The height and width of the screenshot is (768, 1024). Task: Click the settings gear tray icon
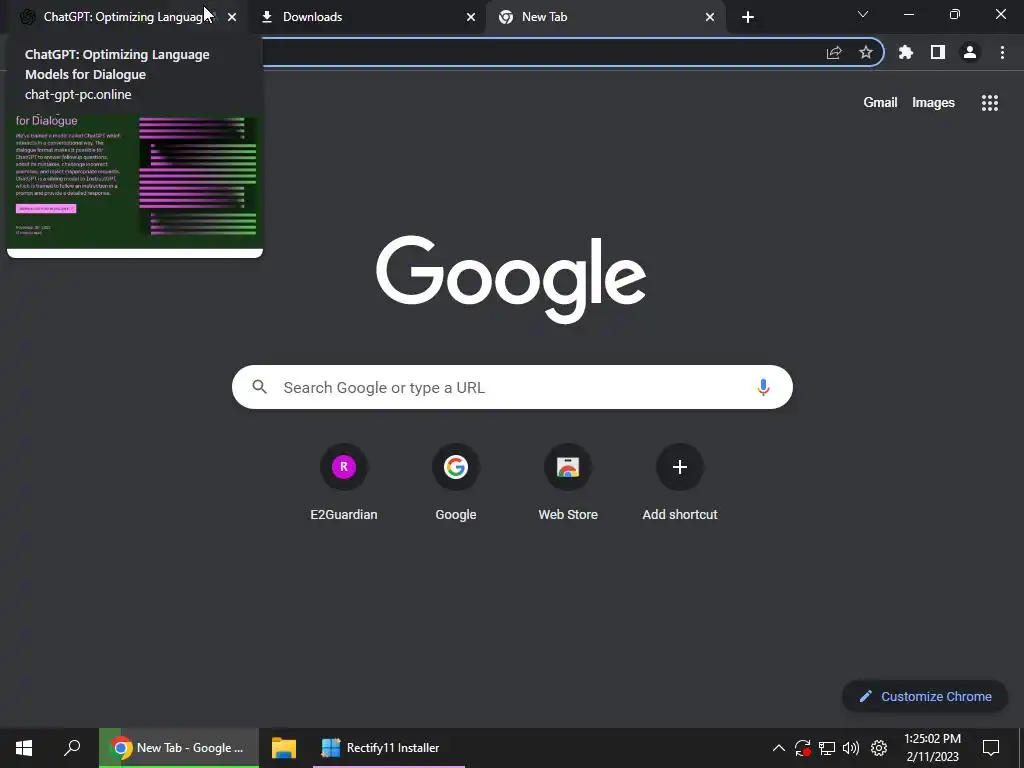[x=879, y=748]
